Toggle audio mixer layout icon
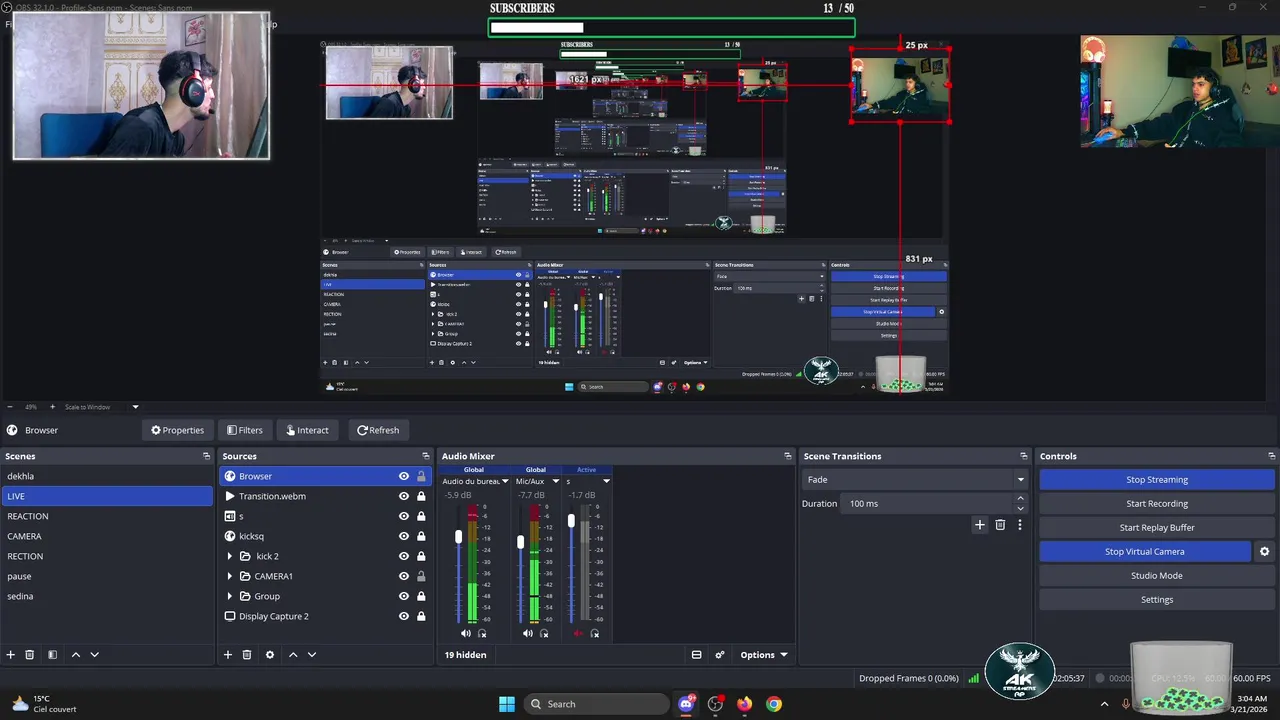The height and width of the screenshot is (720, 1280). tap(697, 655)
